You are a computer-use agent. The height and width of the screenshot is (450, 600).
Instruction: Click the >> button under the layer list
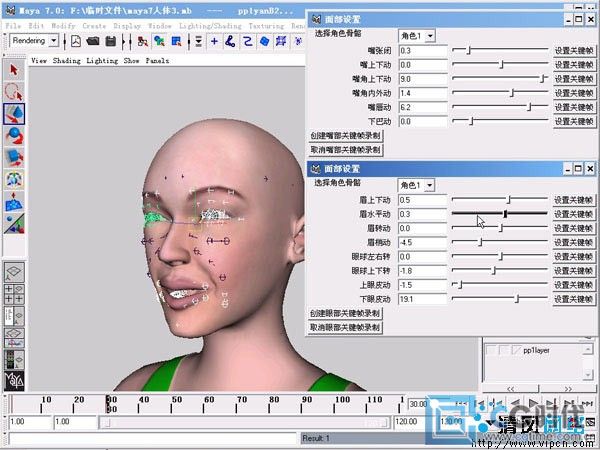click(x=568, y=389)
